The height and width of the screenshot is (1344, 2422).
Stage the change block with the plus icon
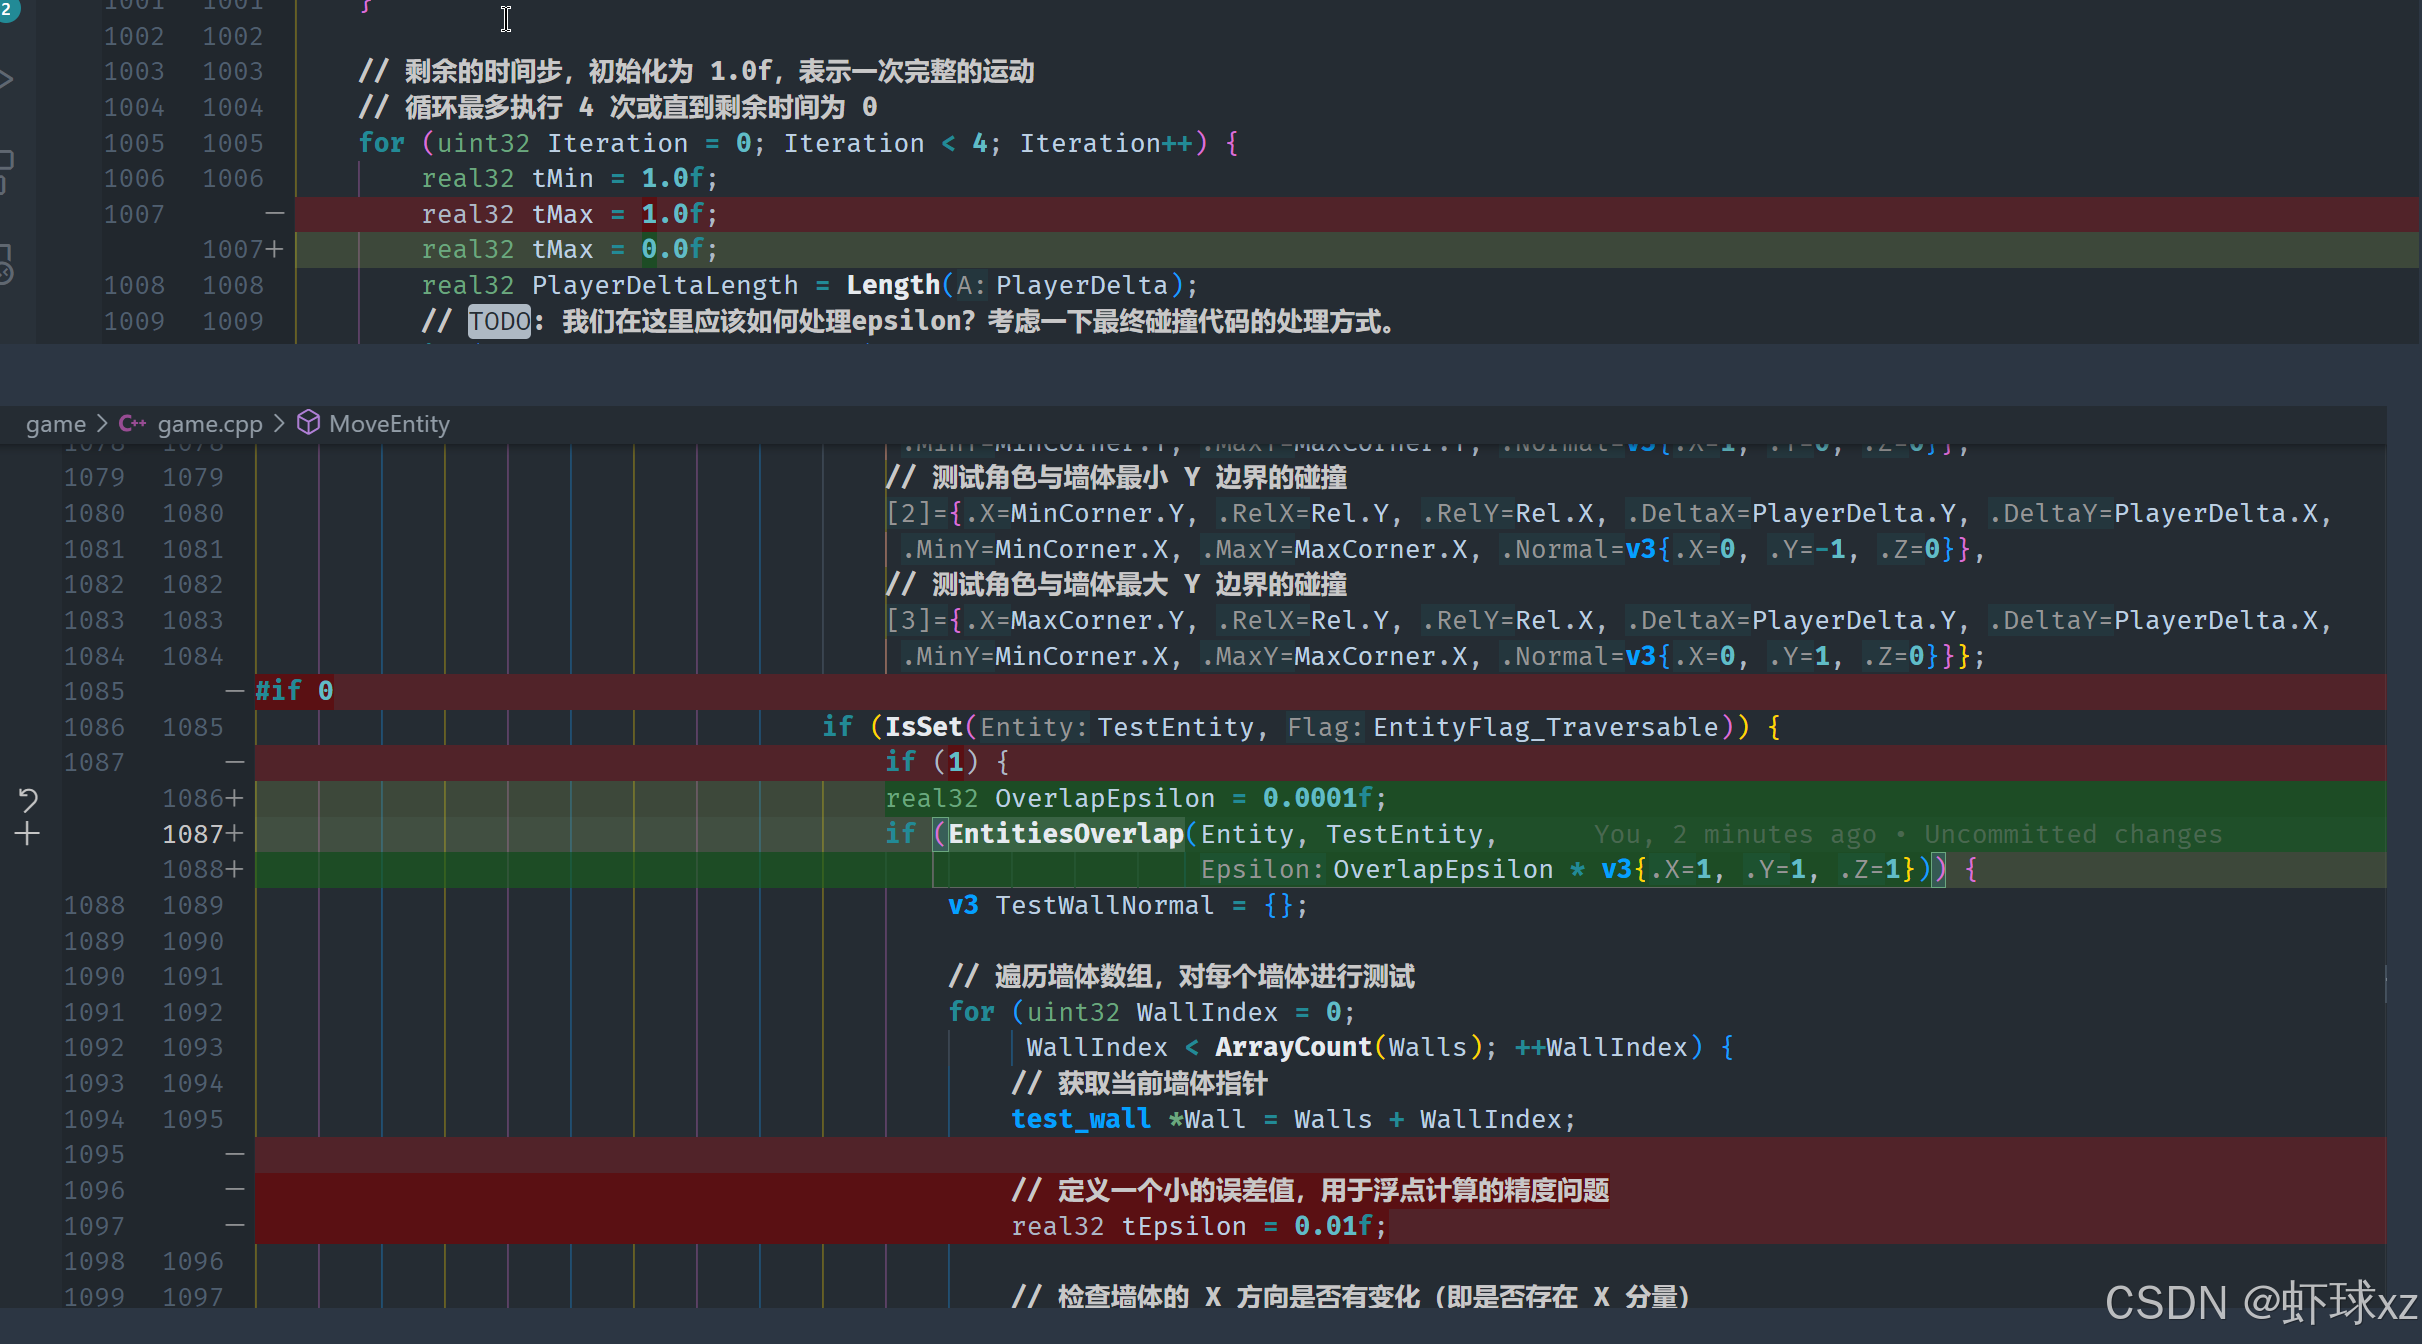click(x=28, y=834)
